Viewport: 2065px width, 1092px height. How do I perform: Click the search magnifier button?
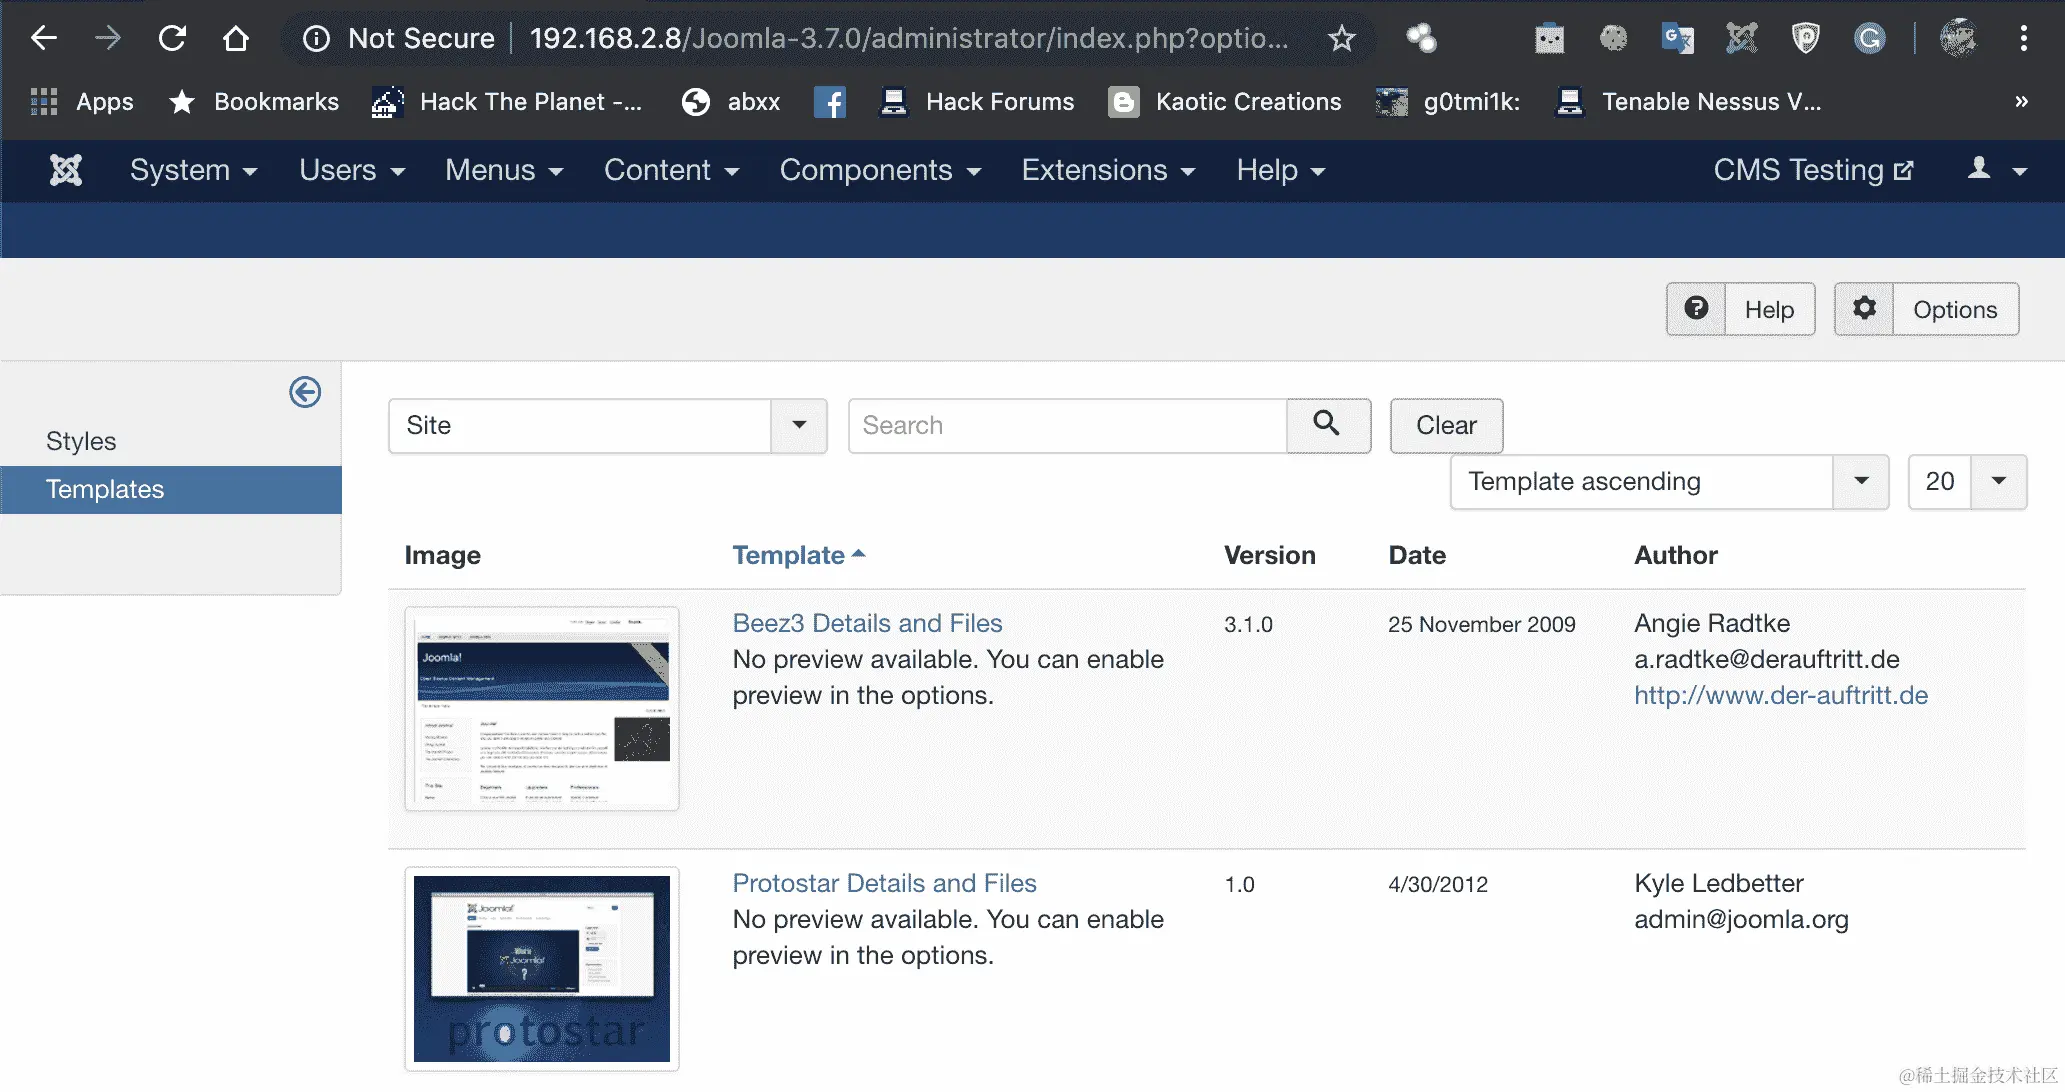(1327, 425)
